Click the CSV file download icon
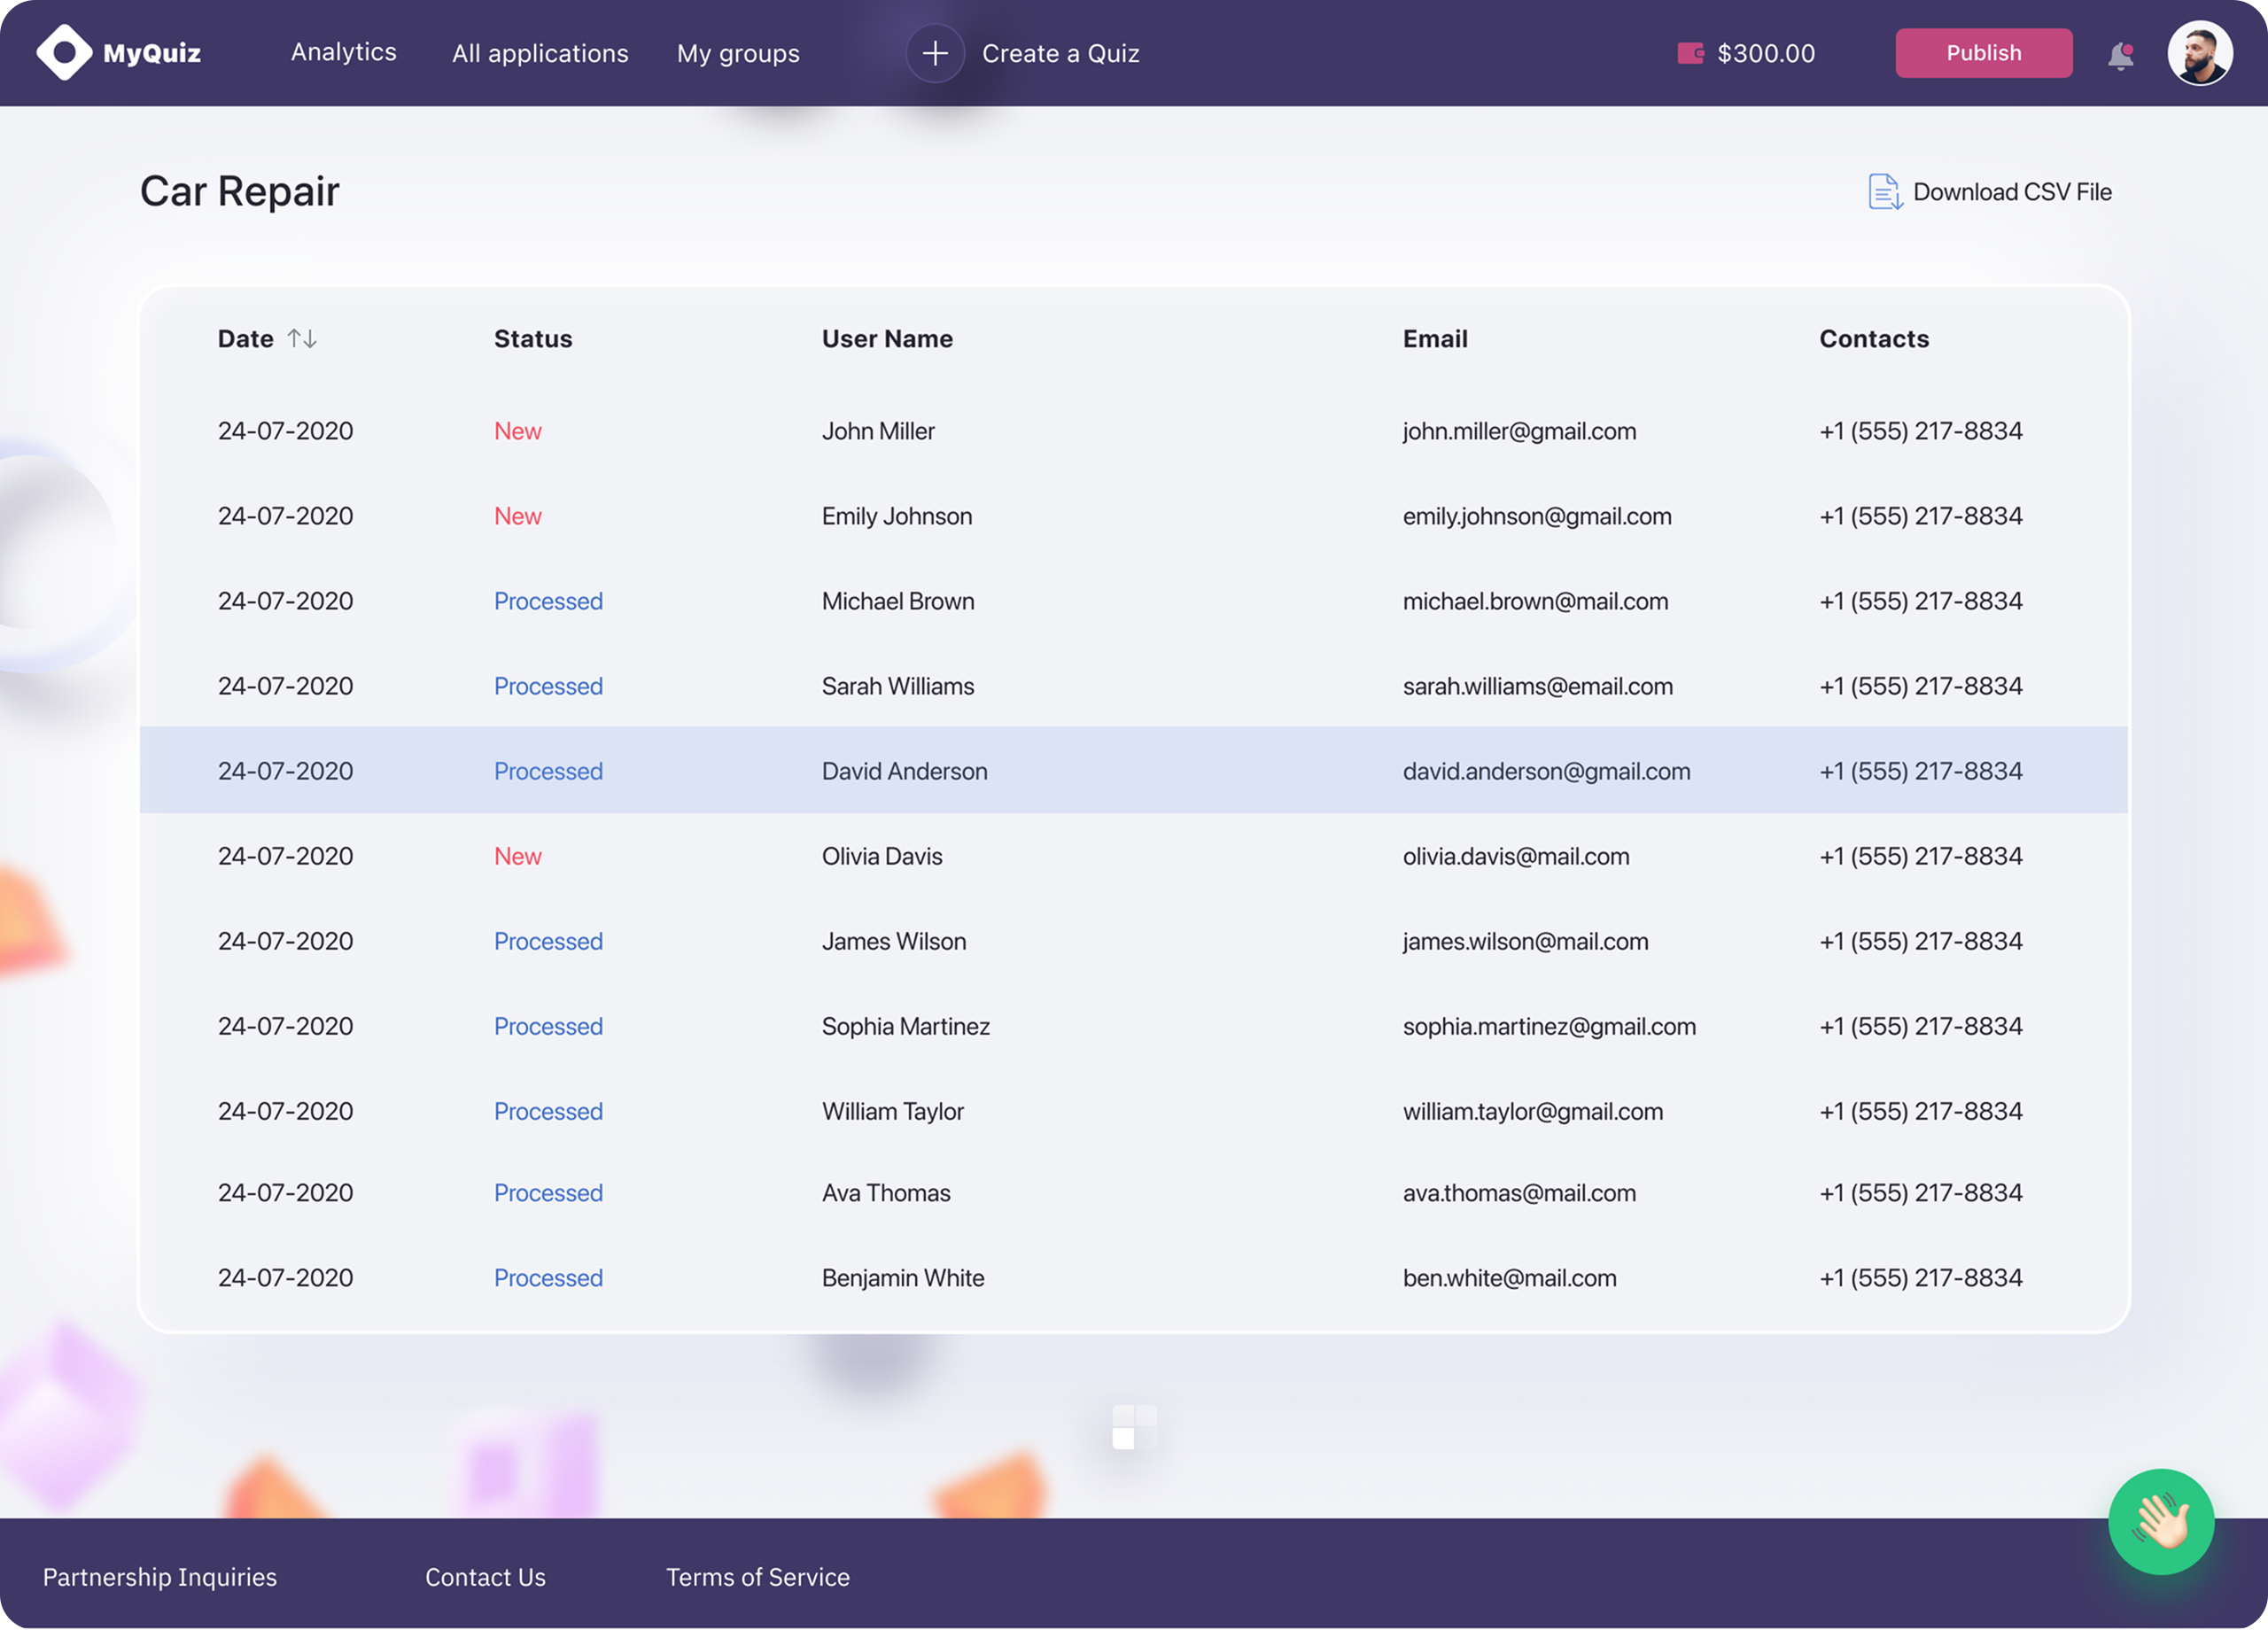Image resolution: width=2268 pixels, height=1630 pixels. tap(1884, 191)
